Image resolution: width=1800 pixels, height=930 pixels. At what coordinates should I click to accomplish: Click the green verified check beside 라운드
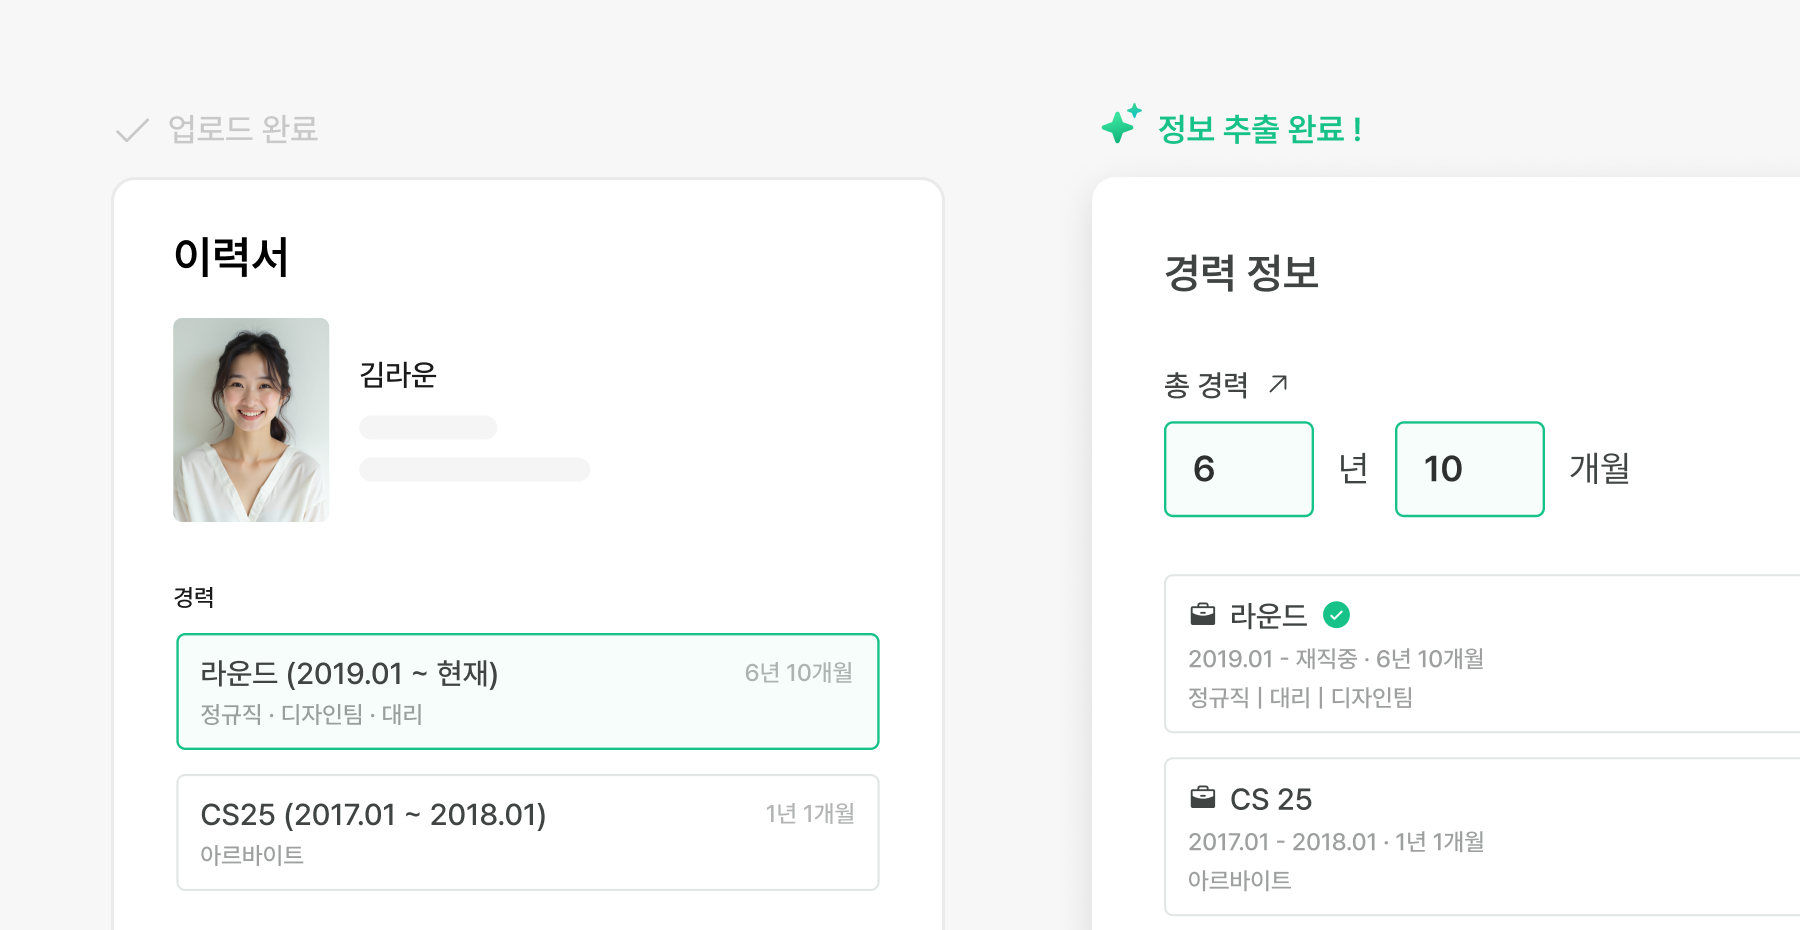coord(1336,615)
